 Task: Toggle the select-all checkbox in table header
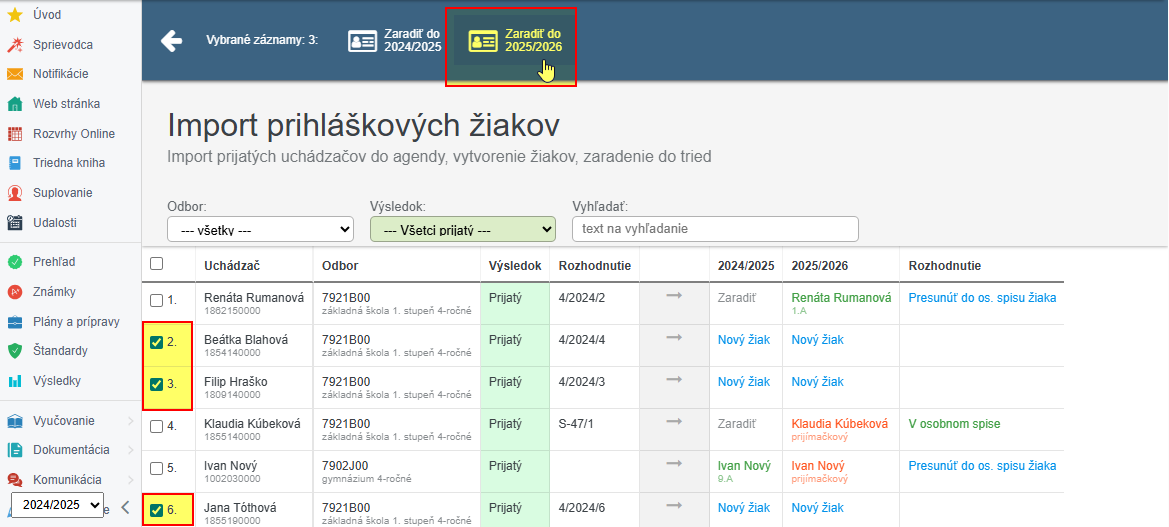click(x=156, y=263)
